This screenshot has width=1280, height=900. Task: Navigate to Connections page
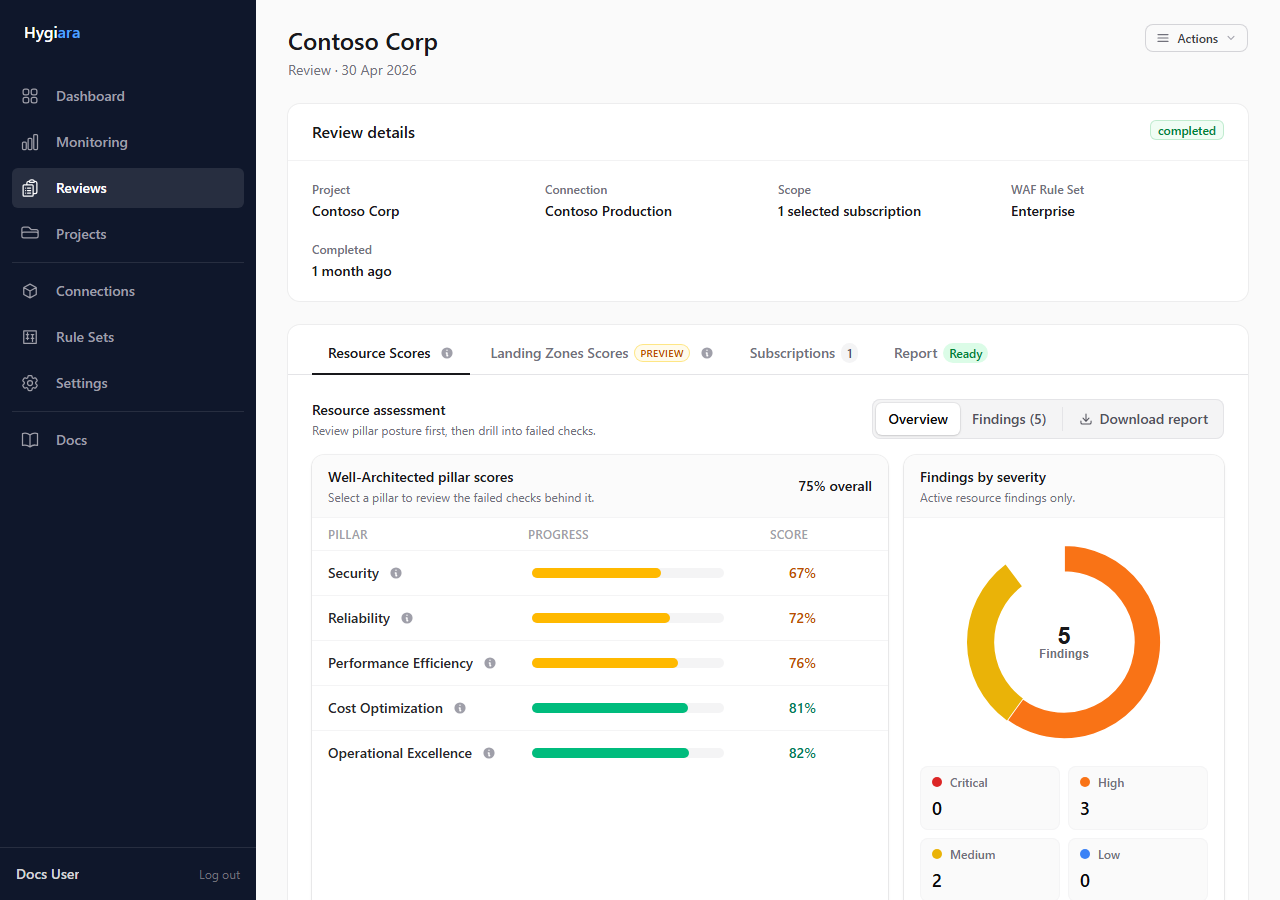[128, 291]
